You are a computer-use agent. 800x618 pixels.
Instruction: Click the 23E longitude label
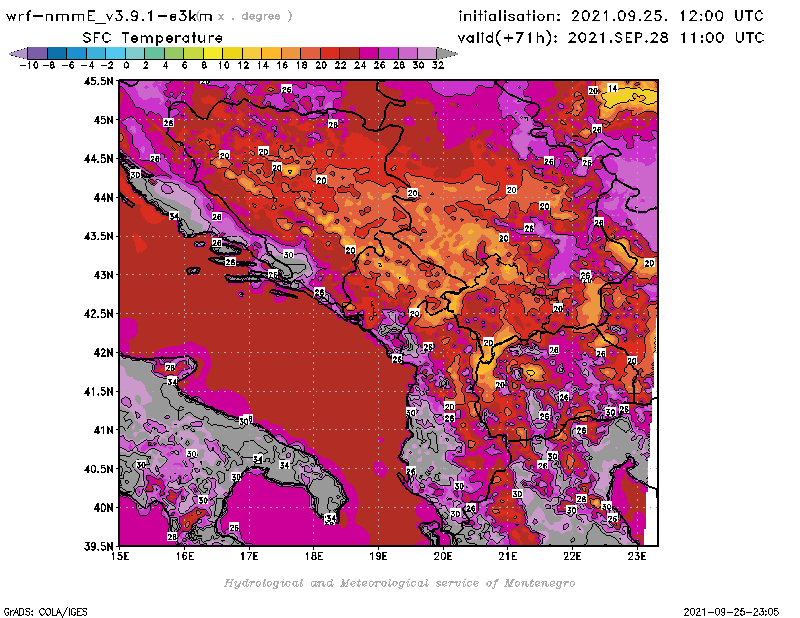(x=637, y=556)
